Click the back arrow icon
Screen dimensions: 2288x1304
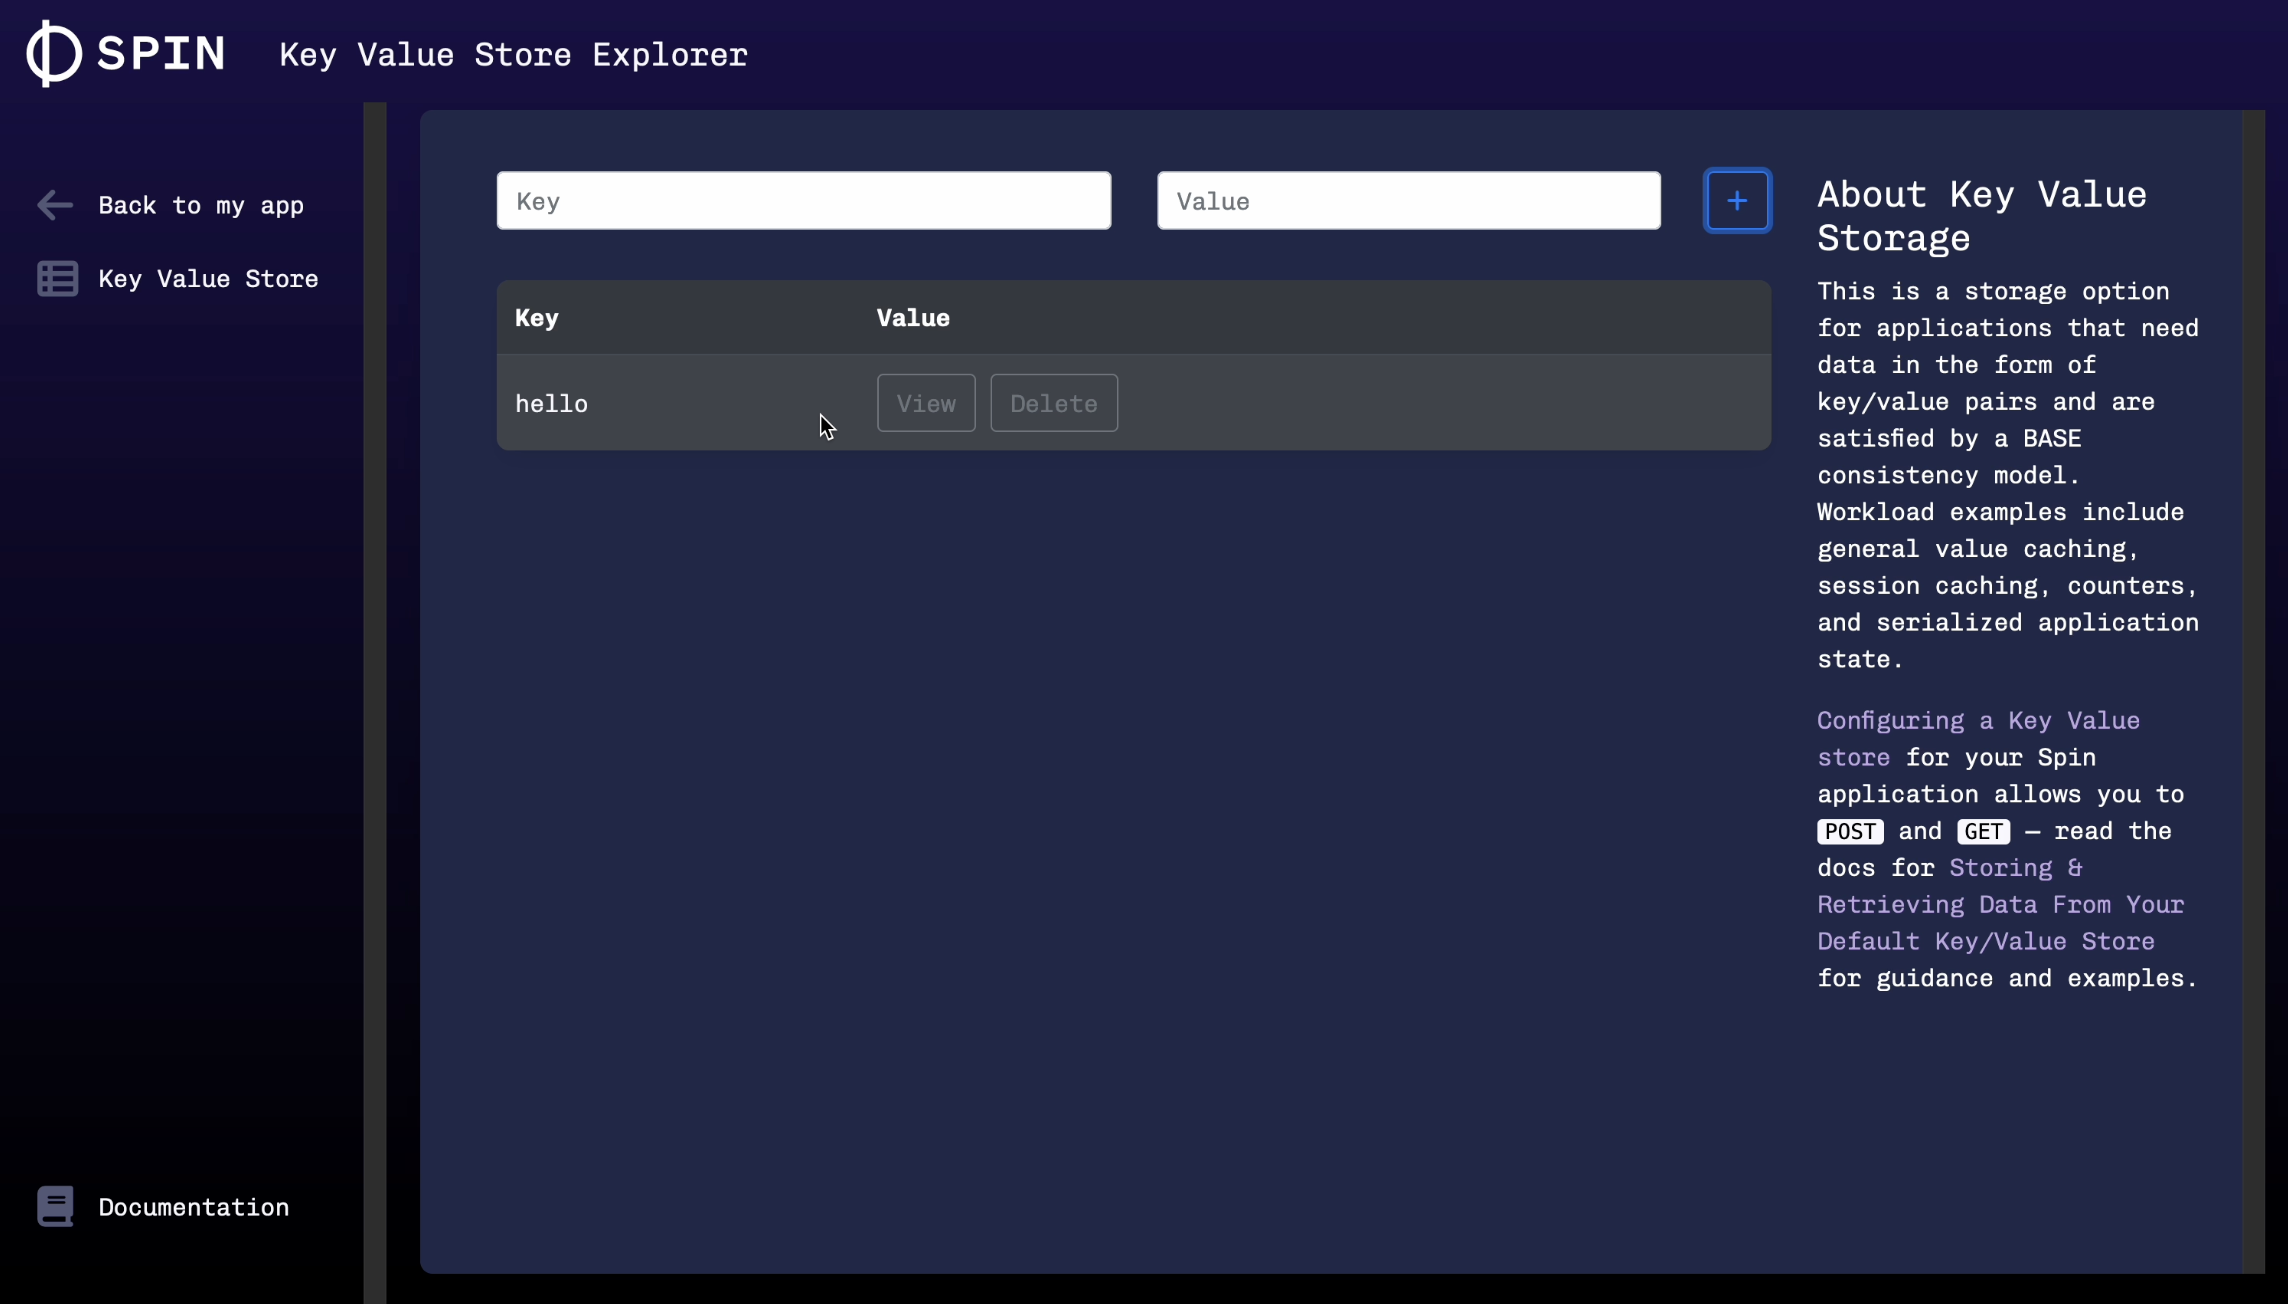point(55,205)
